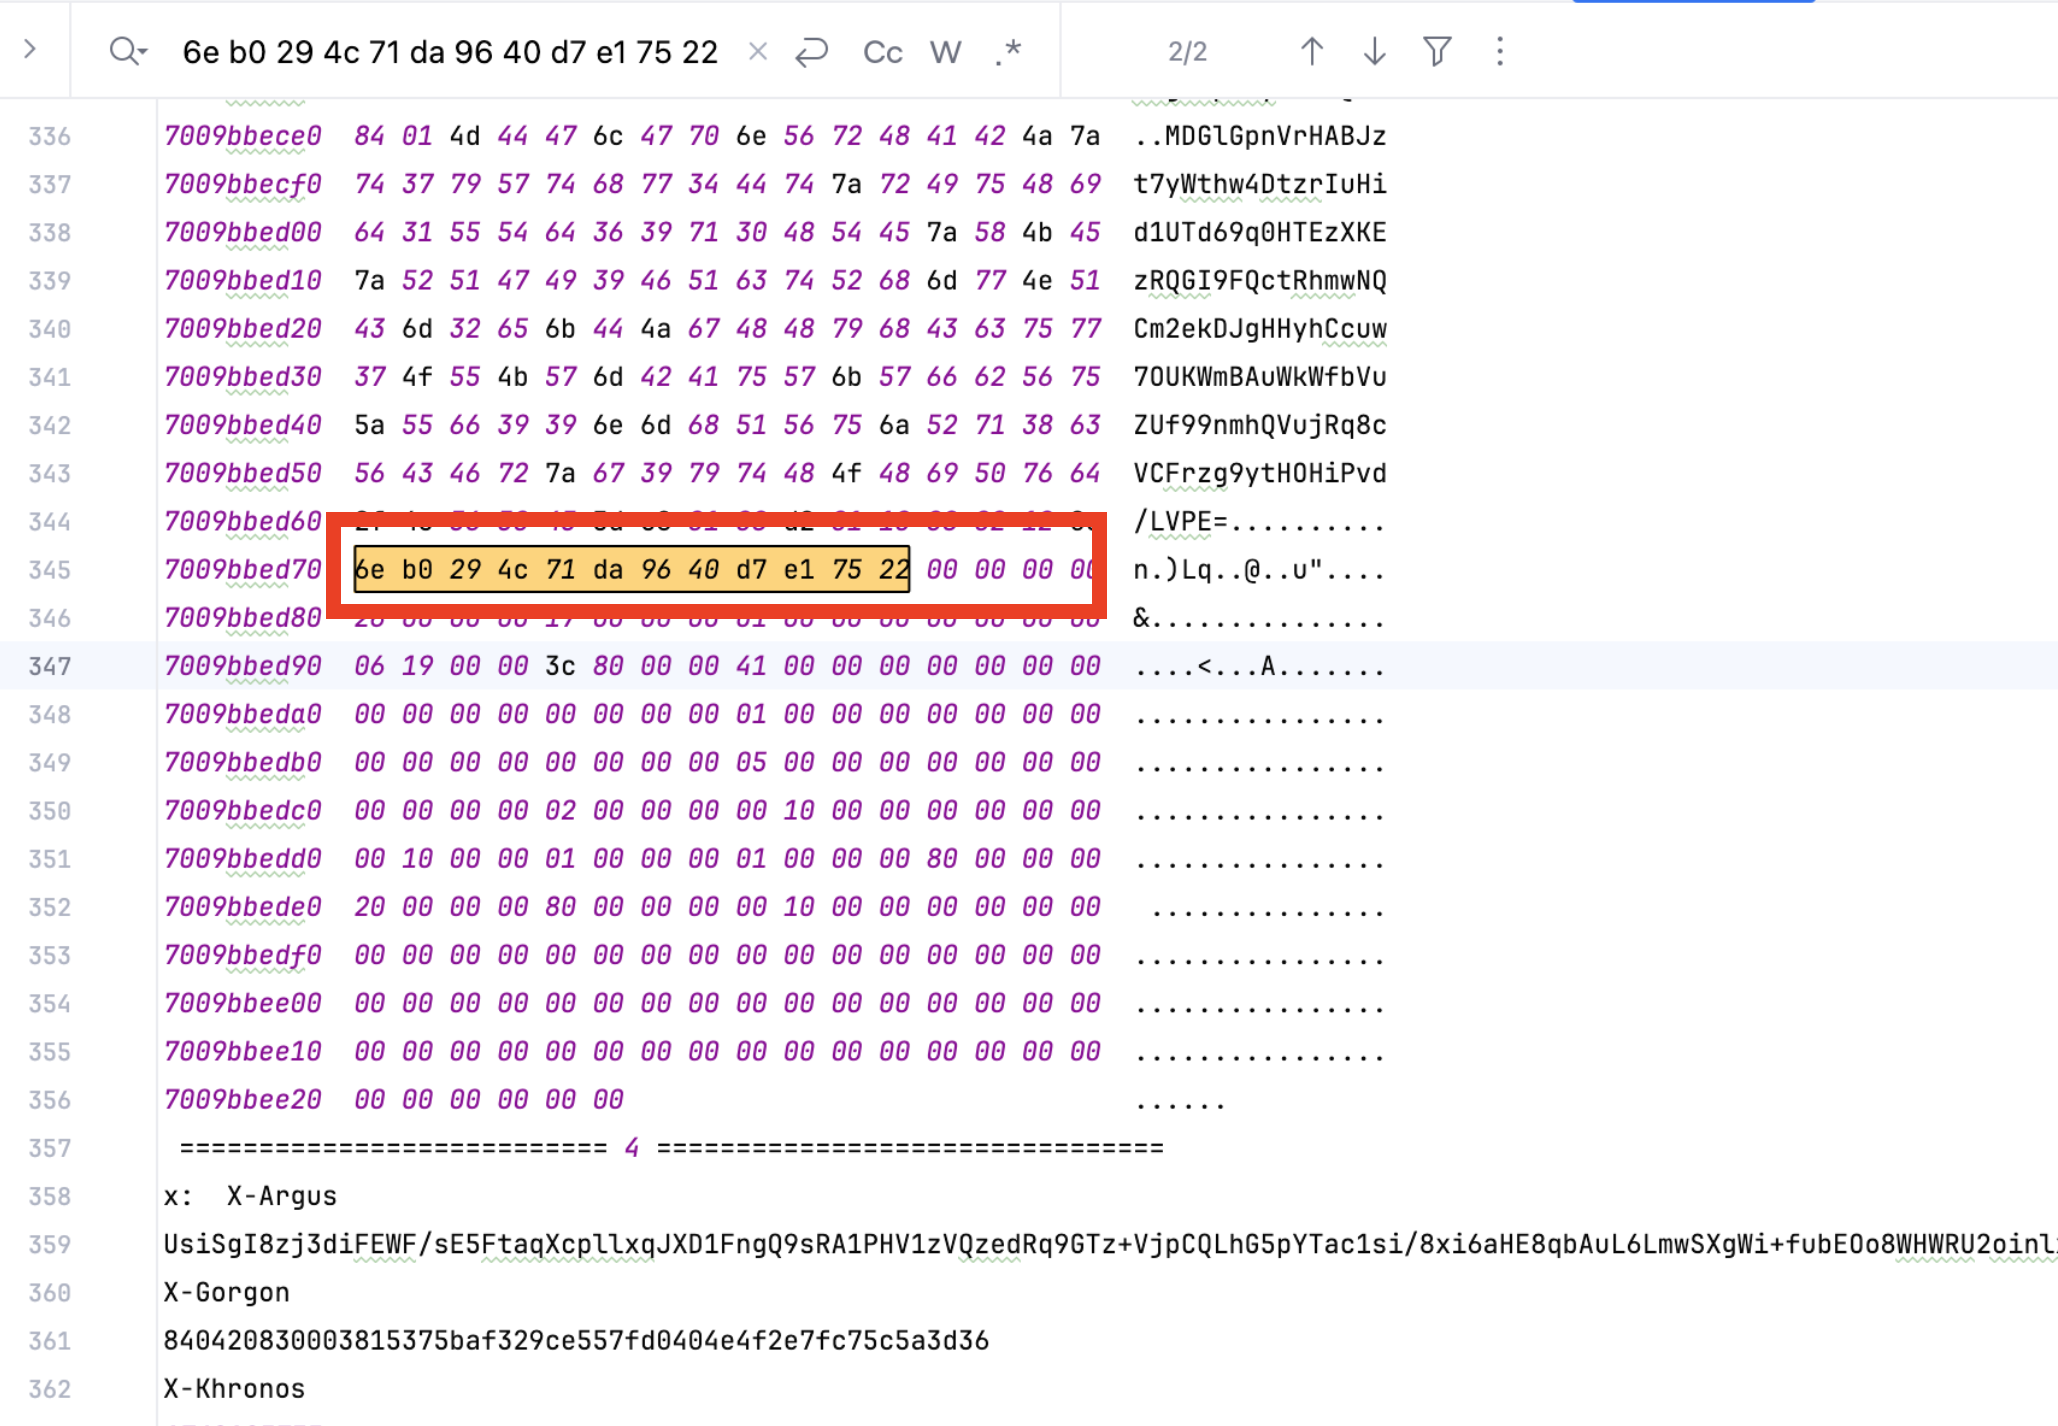Click line number 347 in gutter
This screenshot has width=2058, height=1426.
(x=49, y=666)
